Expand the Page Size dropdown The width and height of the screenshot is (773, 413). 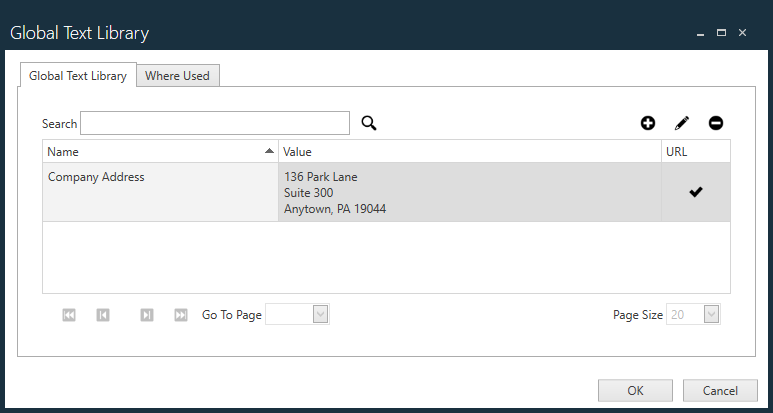tap(711, 315)
